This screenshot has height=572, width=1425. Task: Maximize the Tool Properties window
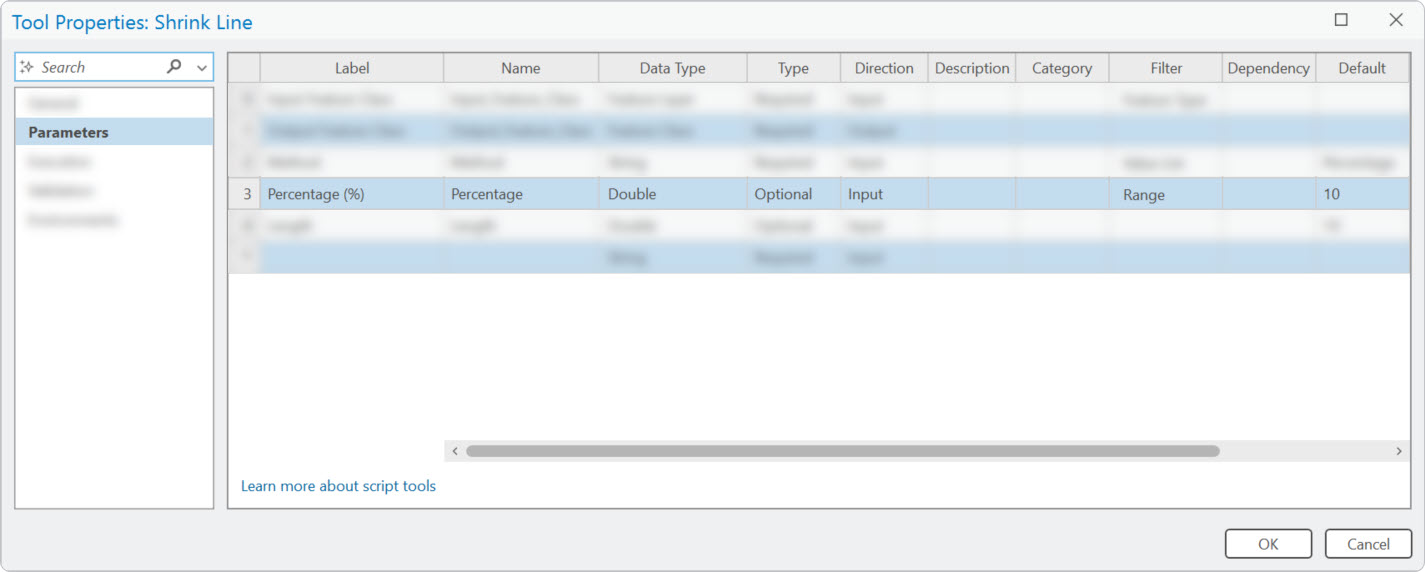point(1341,20)
